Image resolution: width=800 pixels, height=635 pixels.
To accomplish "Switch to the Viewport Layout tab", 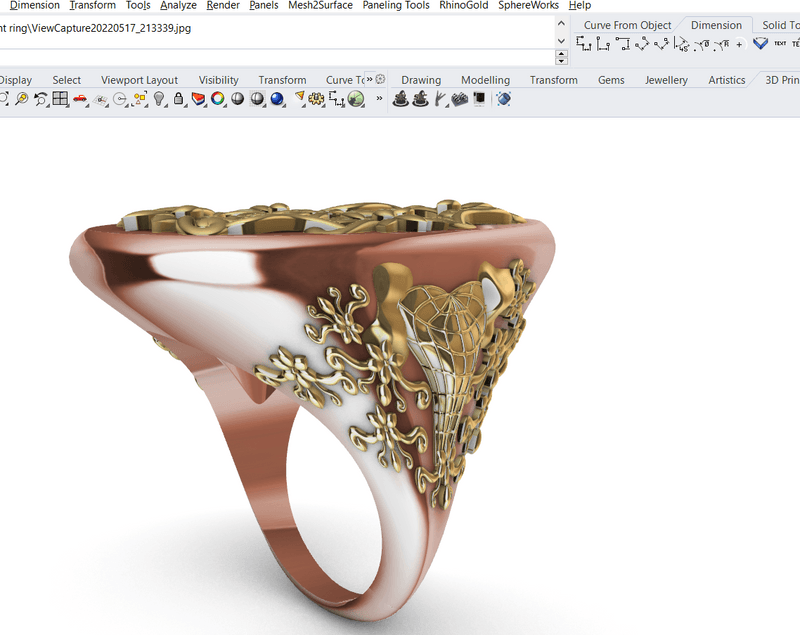I will tap(139, 80).
